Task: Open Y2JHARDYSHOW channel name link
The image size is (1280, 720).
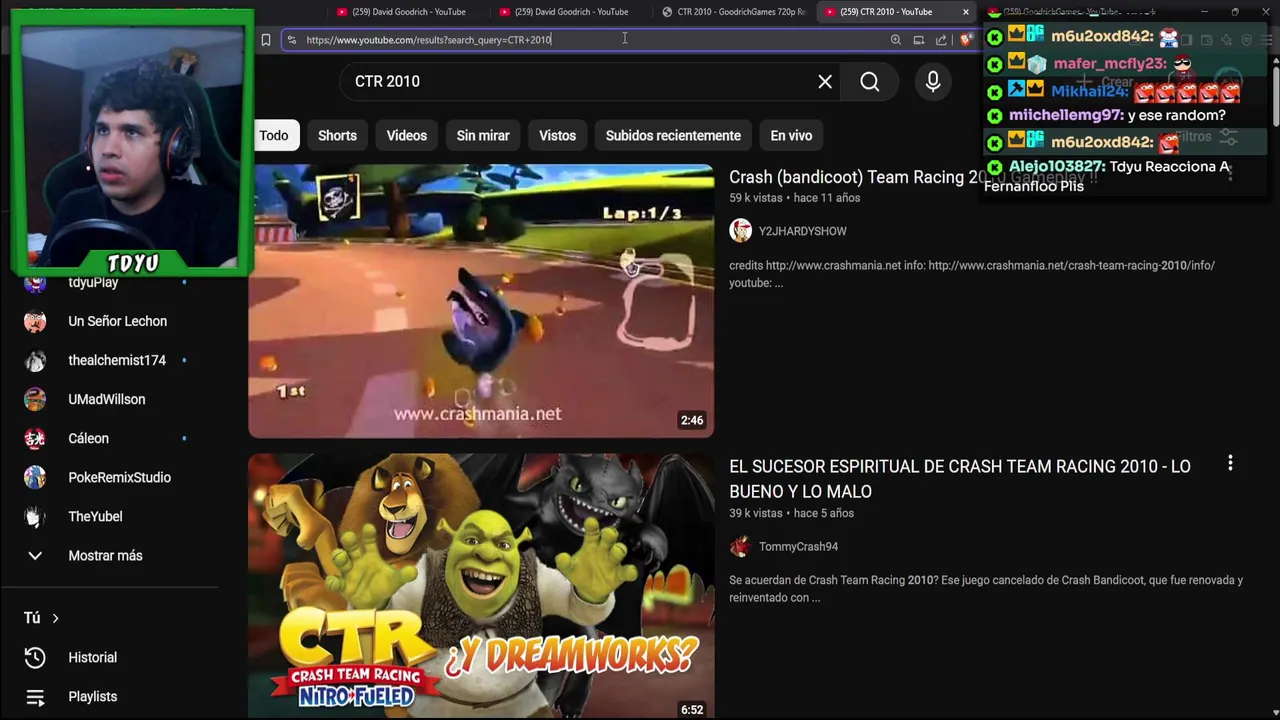Action: coord(803,231)
